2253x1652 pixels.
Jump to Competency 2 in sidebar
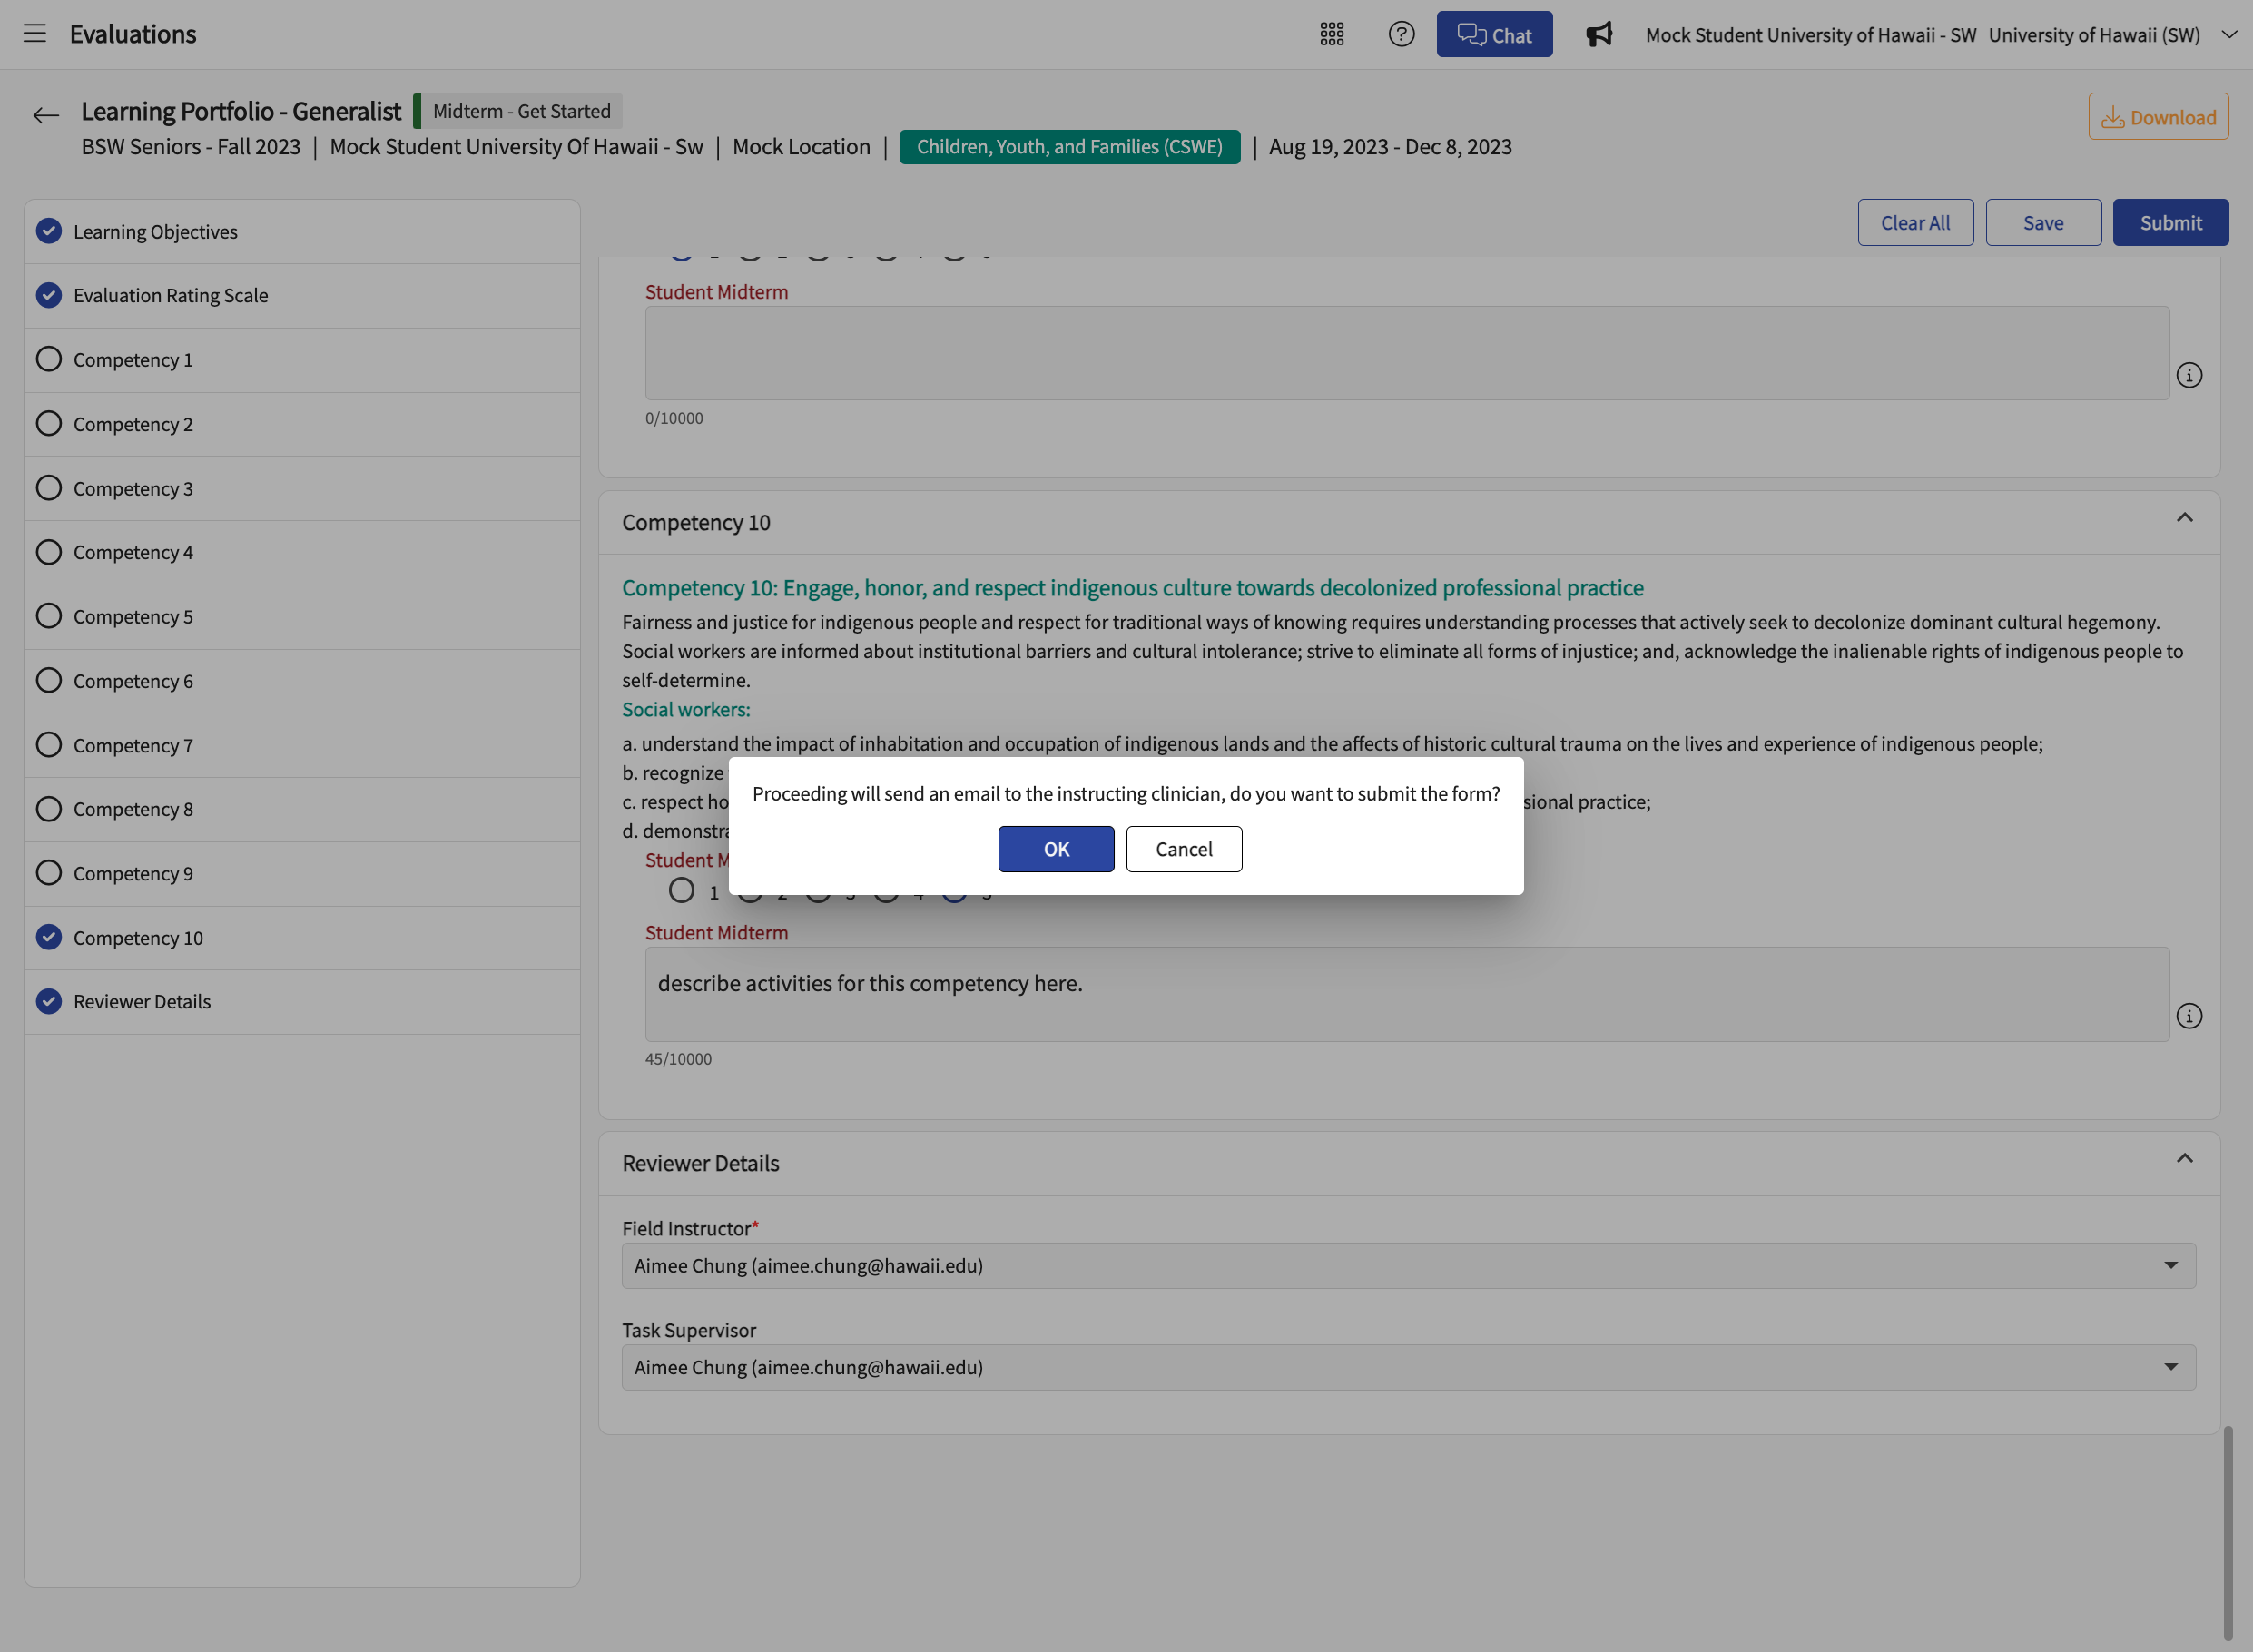pos(302,424)
